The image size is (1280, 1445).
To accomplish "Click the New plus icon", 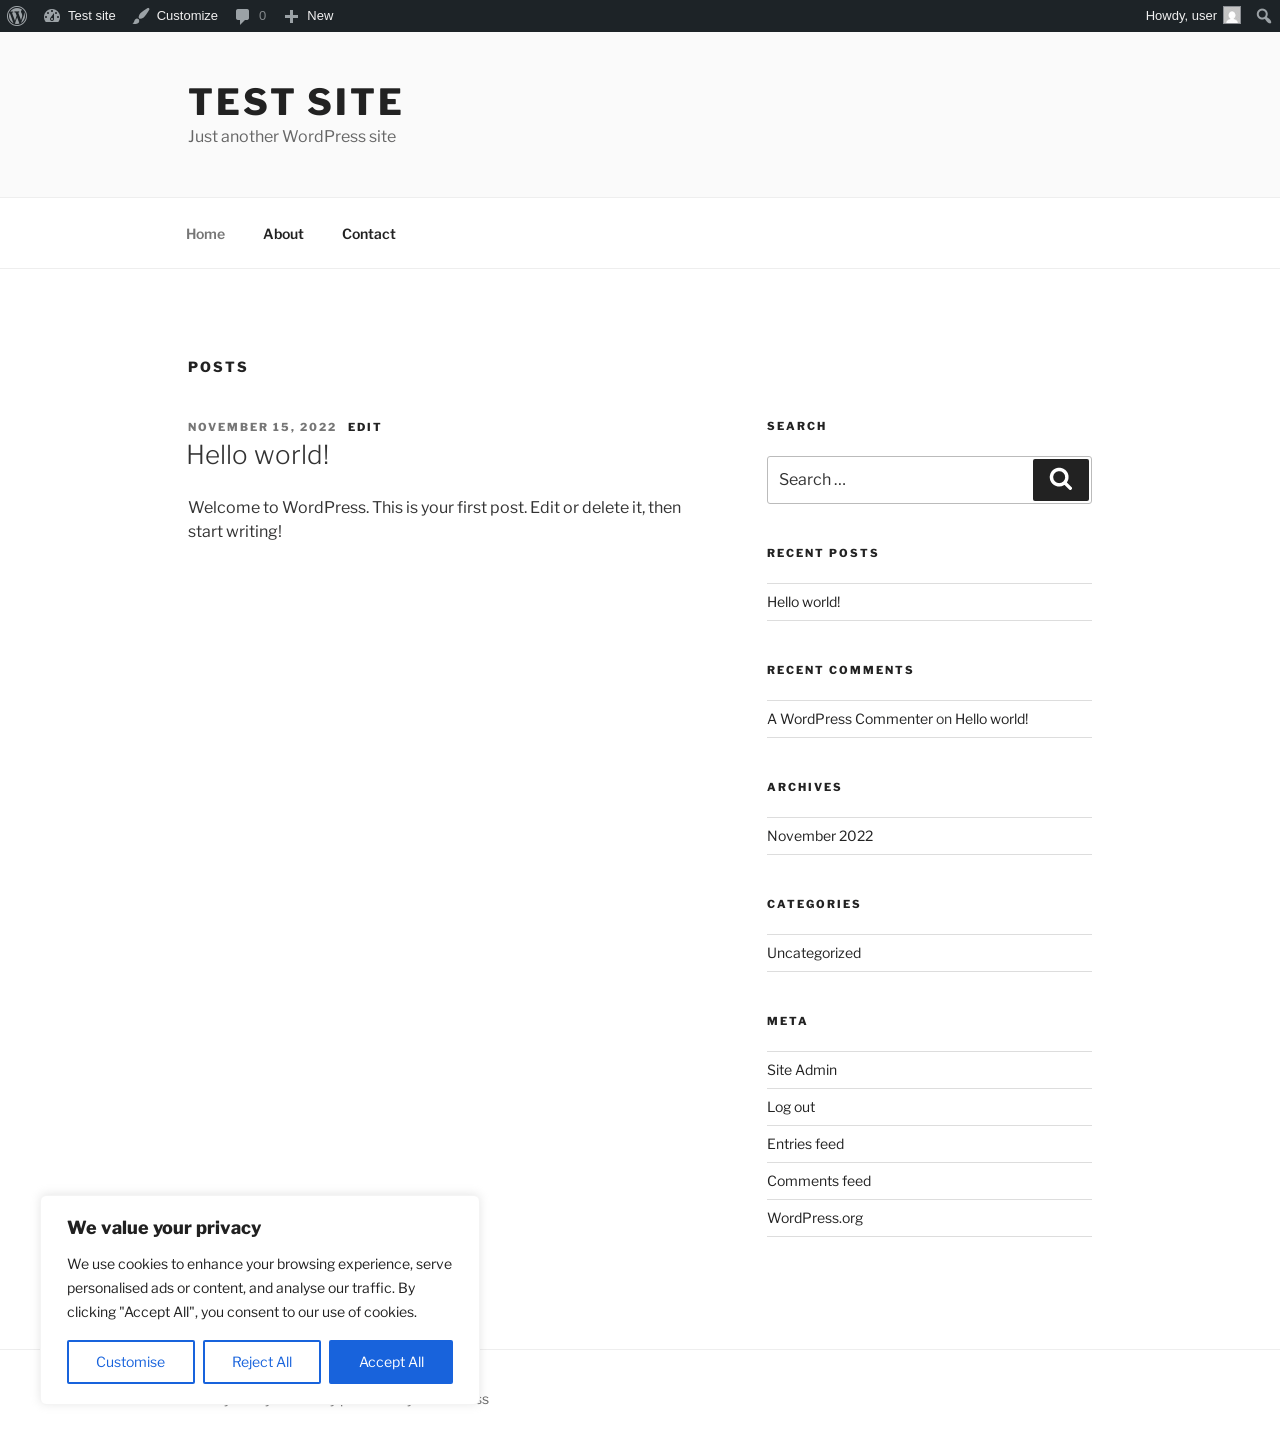I will coord(291,16).
